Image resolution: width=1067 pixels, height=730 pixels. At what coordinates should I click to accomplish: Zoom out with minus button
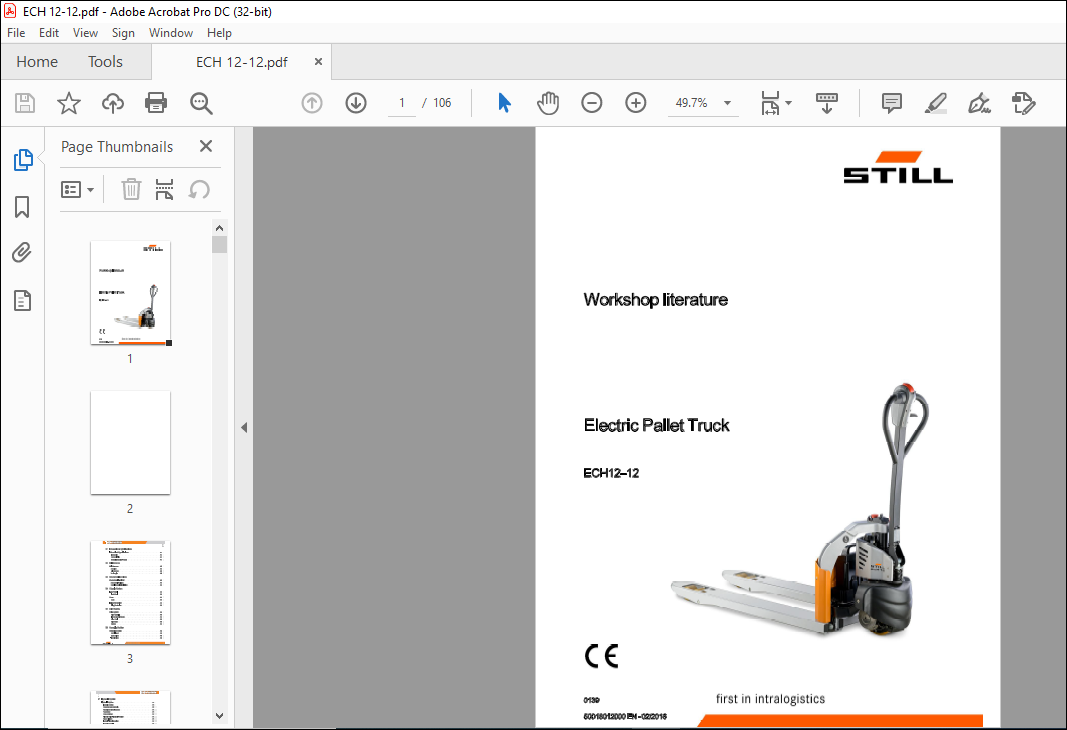[591, 103]
